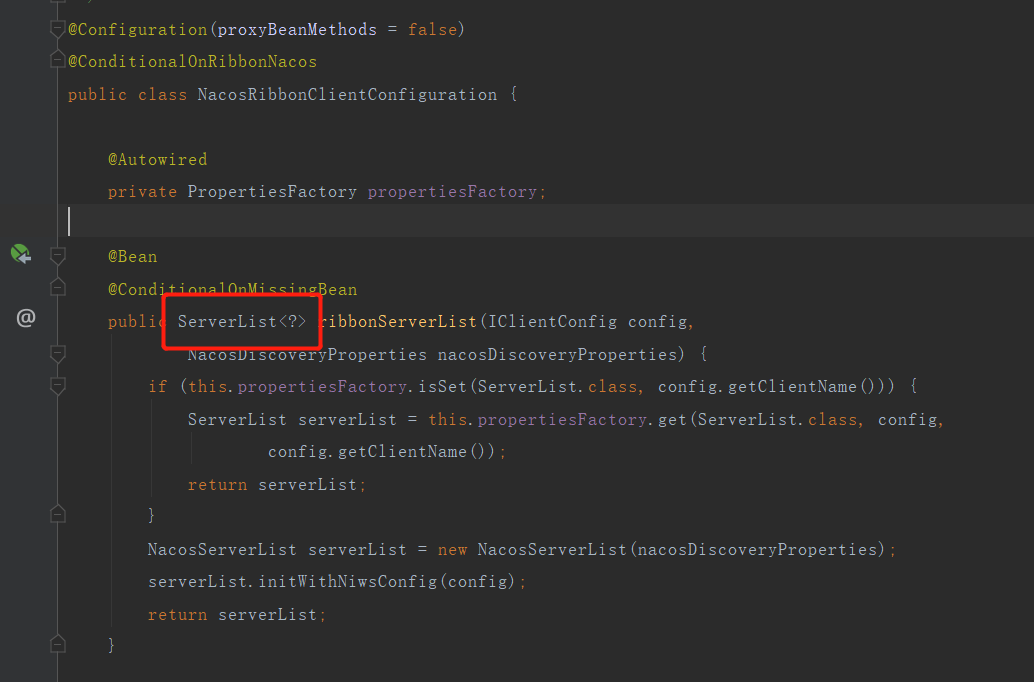
Task: Click the green Spring bean gutter icon
Action: (x=20, y=254)
